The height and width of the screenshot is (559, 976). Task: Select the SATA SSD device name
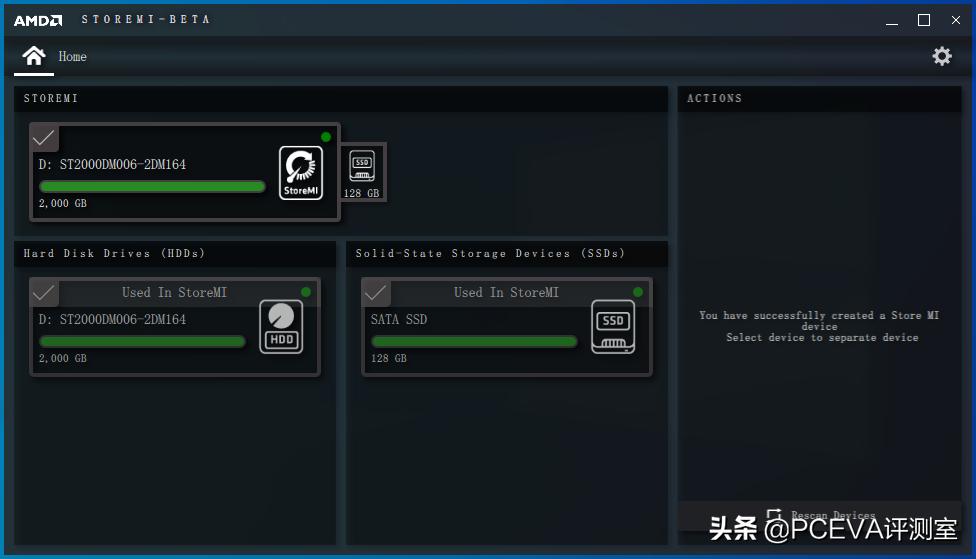[399, 319]
